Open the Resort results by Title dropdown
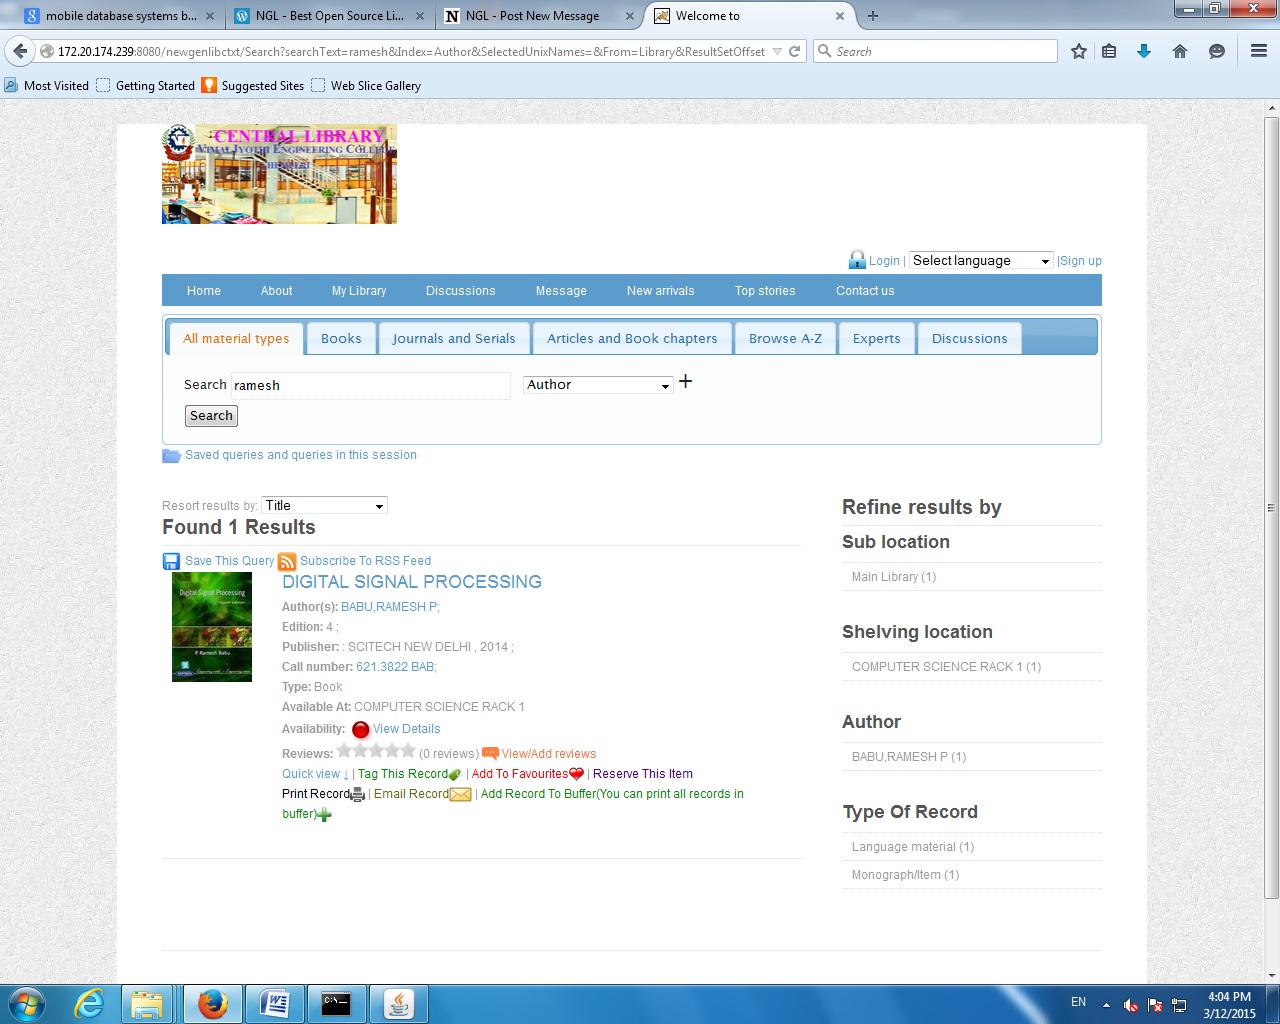1280x1024 pixels. tap(324, 506)
